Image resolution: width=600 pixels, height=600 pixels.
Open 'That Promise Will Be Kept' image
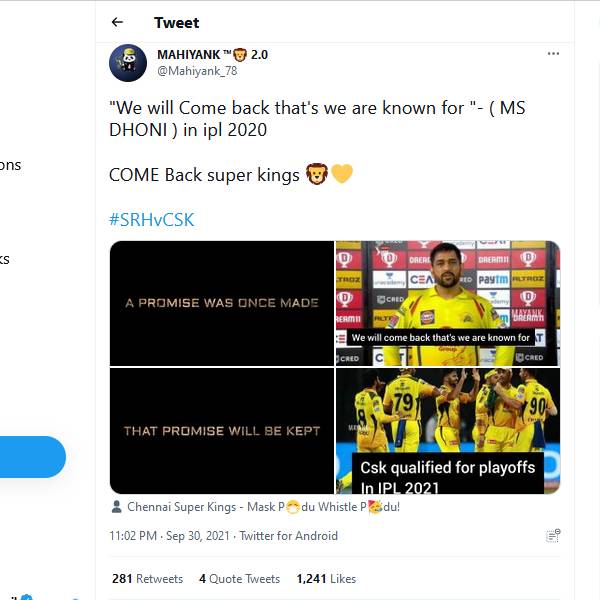[221, 431]
